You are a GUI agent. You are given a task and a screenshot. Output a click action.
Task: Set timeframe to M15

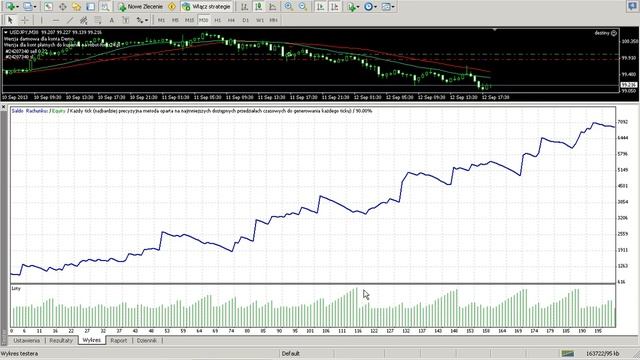(189, 20)
